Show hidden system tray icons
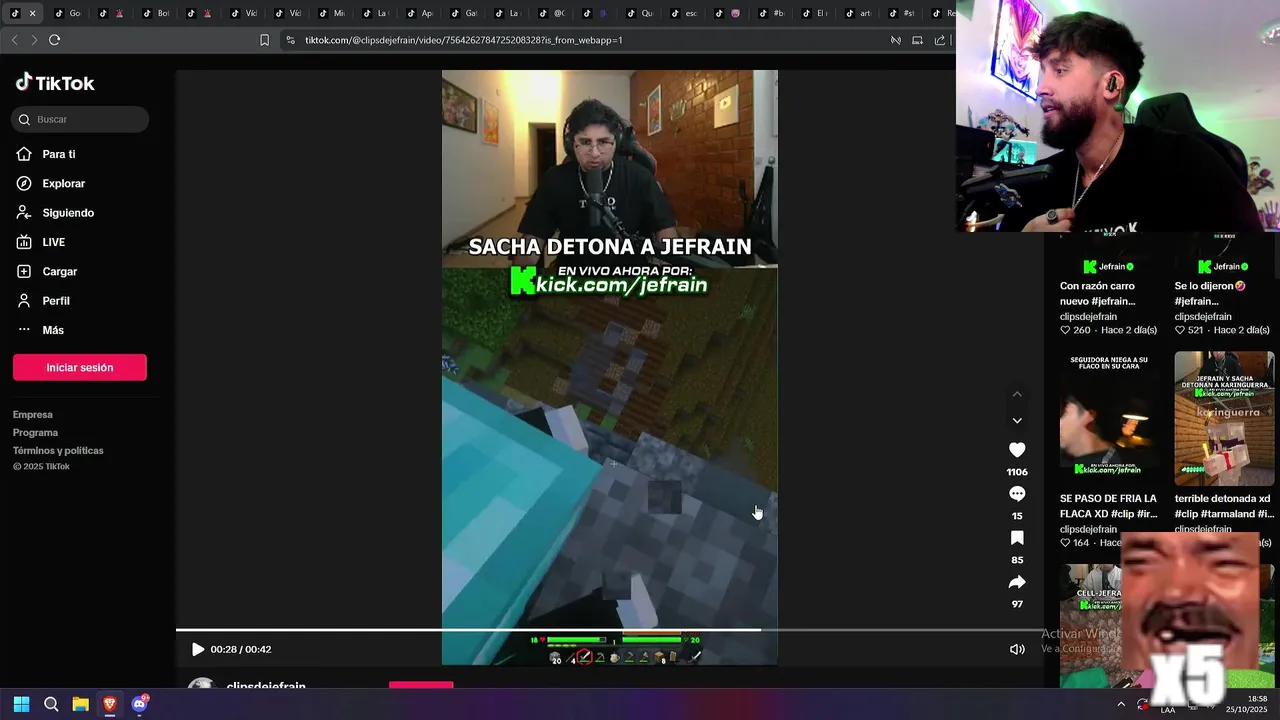Viewport: 1280px width, 720px height. coord(1121,704)
